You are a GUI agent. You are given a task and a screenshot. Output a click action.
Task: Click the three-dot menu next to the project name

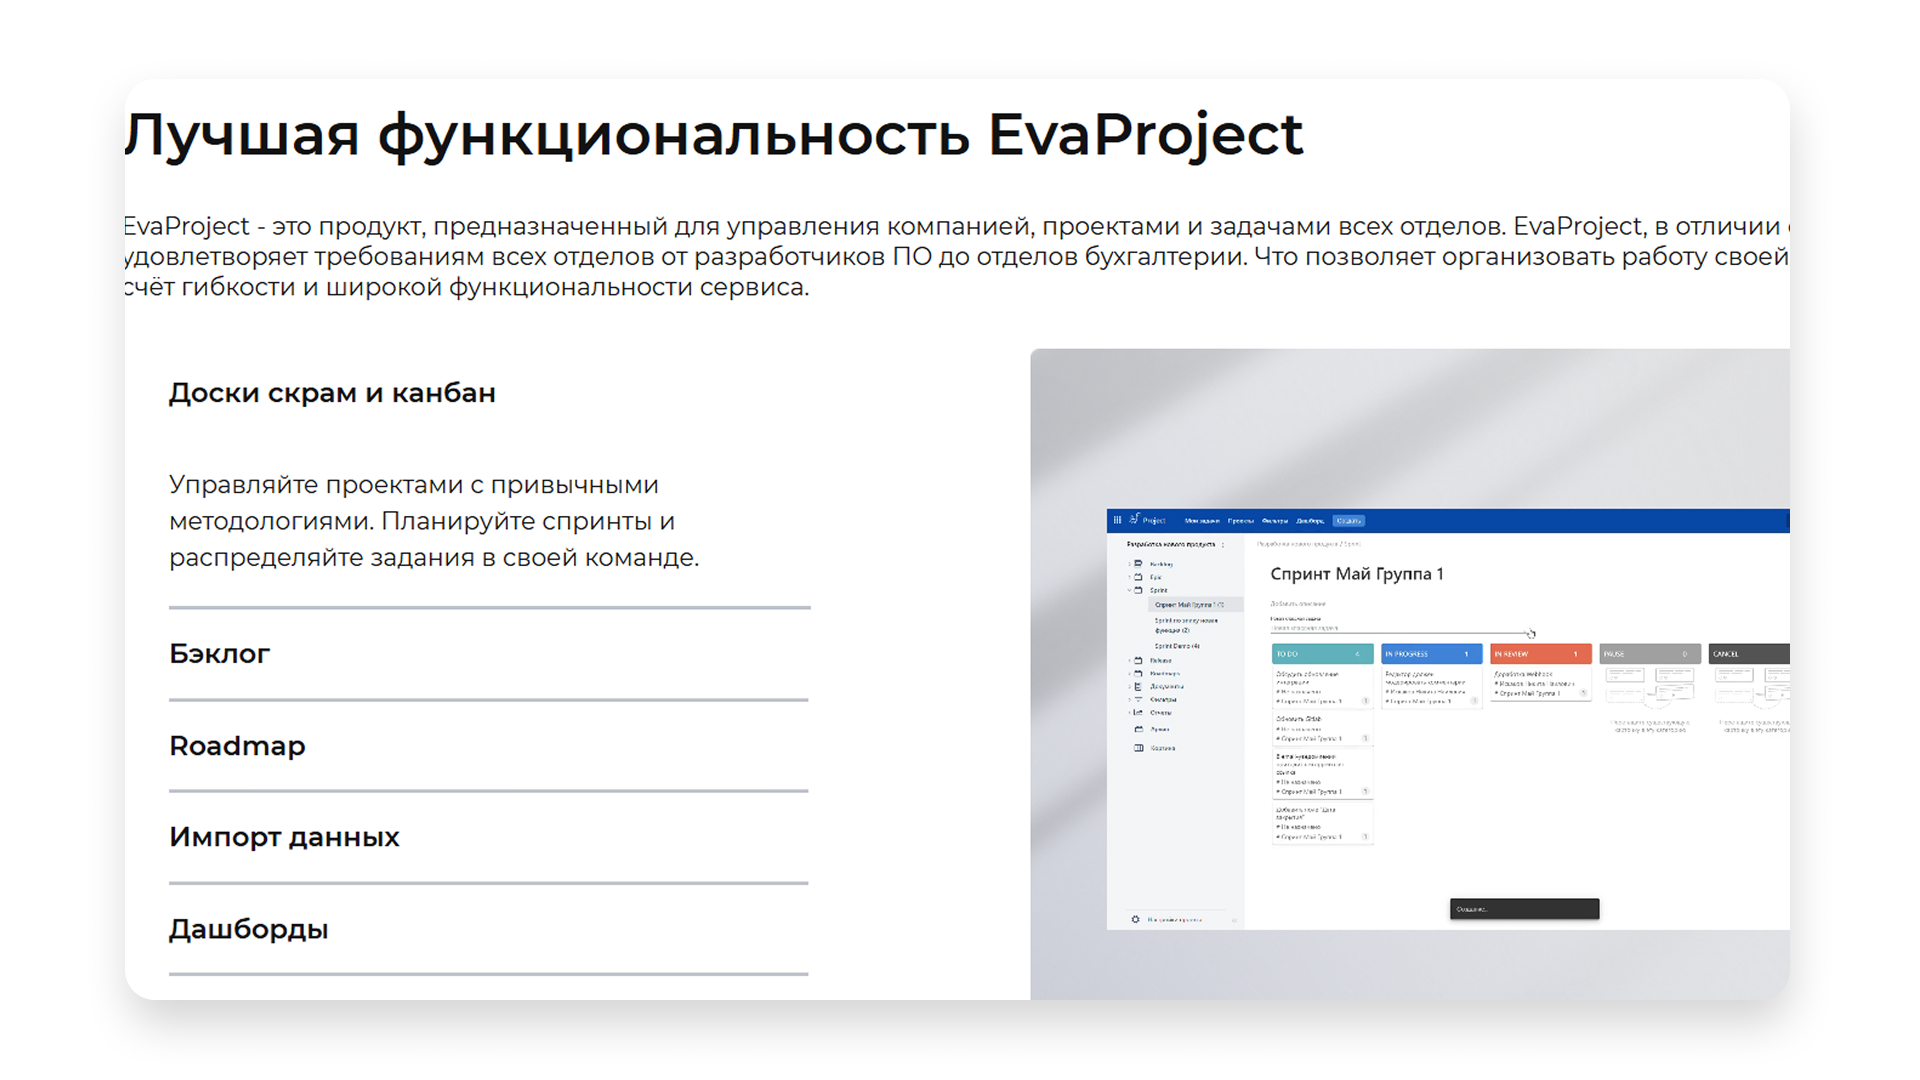click(1223, 545)
